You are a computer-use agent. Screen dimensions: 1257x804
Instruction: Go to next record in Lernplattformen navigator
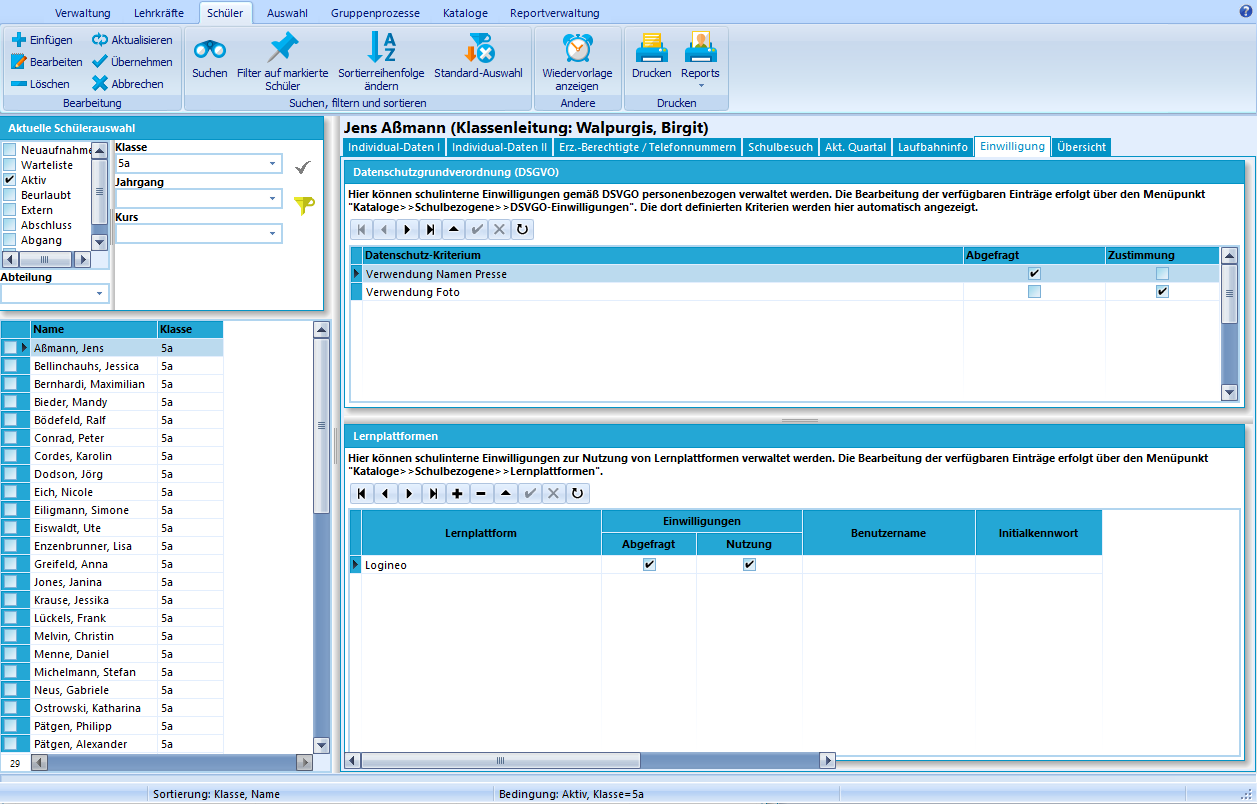409,493
